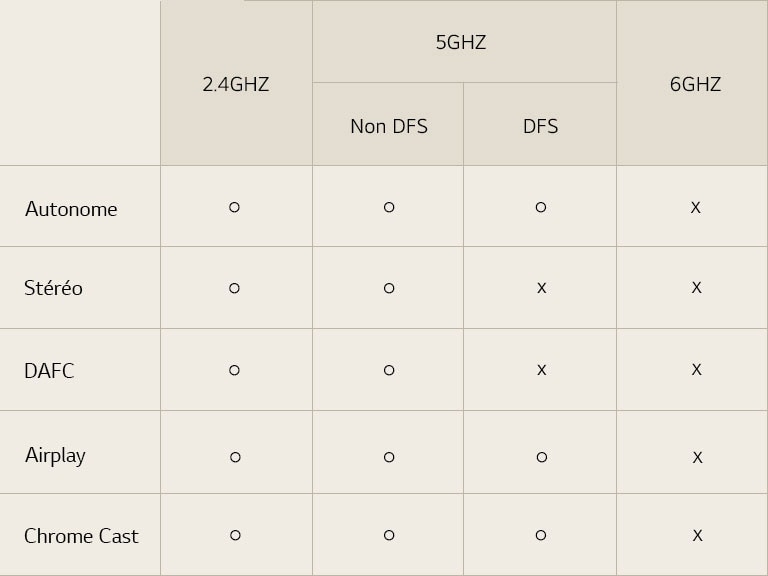Viewport: 768px width, 576px height.
Task: Click the DAFC row label
Action: coord(49,371)
